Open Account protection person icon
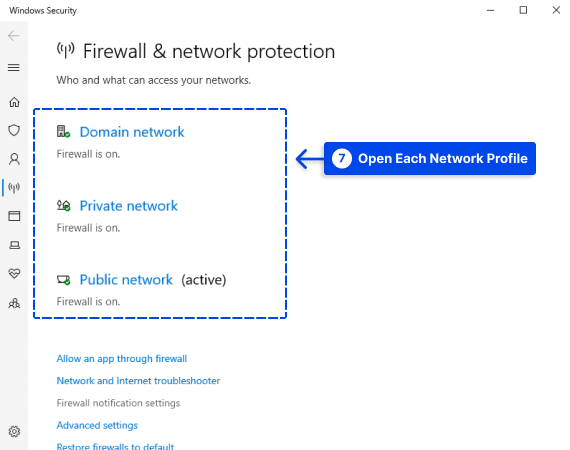 (x=14, y=159)
